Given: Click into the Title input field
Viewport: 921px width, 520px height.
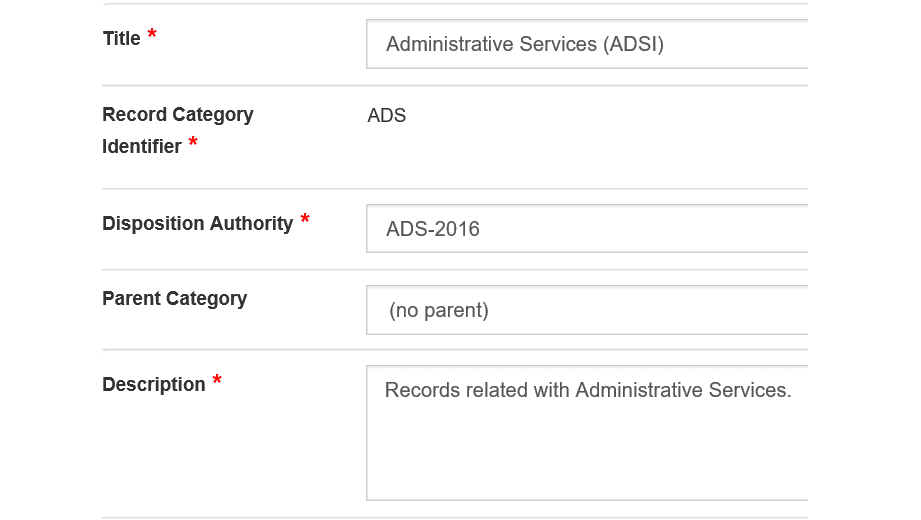Looking at the screenshot, I should click(x=587, y=44).
